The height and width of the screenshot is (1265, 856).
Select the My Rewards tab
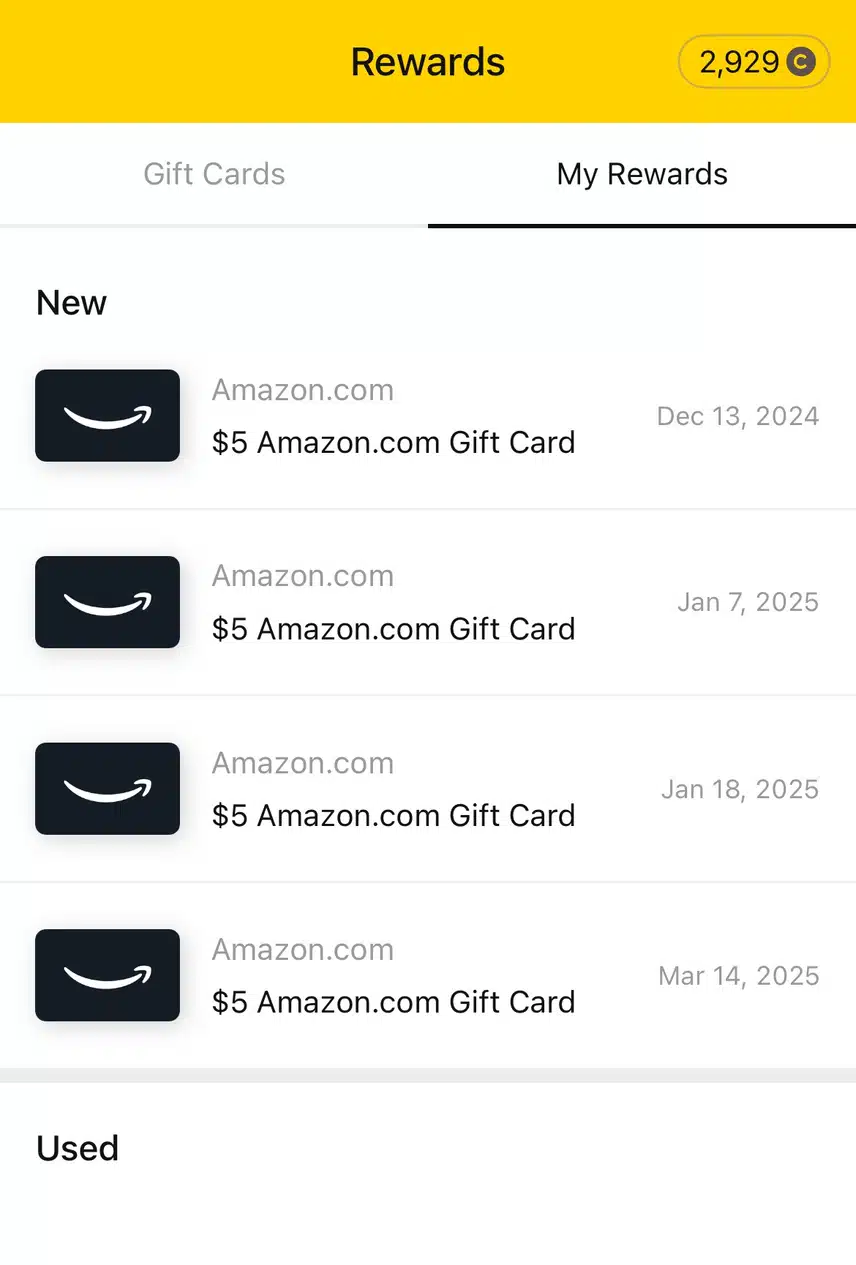pos(642,174)
